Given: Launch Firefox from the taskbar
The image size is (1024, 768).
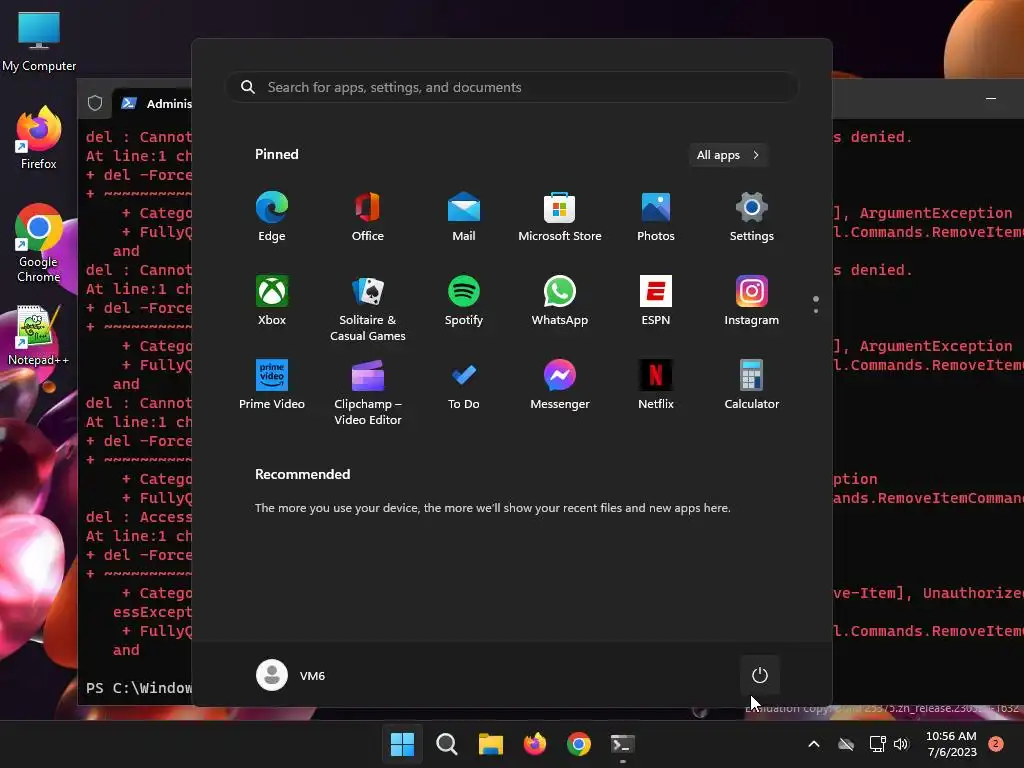Looking at the screenshot, I should (x=535, y=744).
